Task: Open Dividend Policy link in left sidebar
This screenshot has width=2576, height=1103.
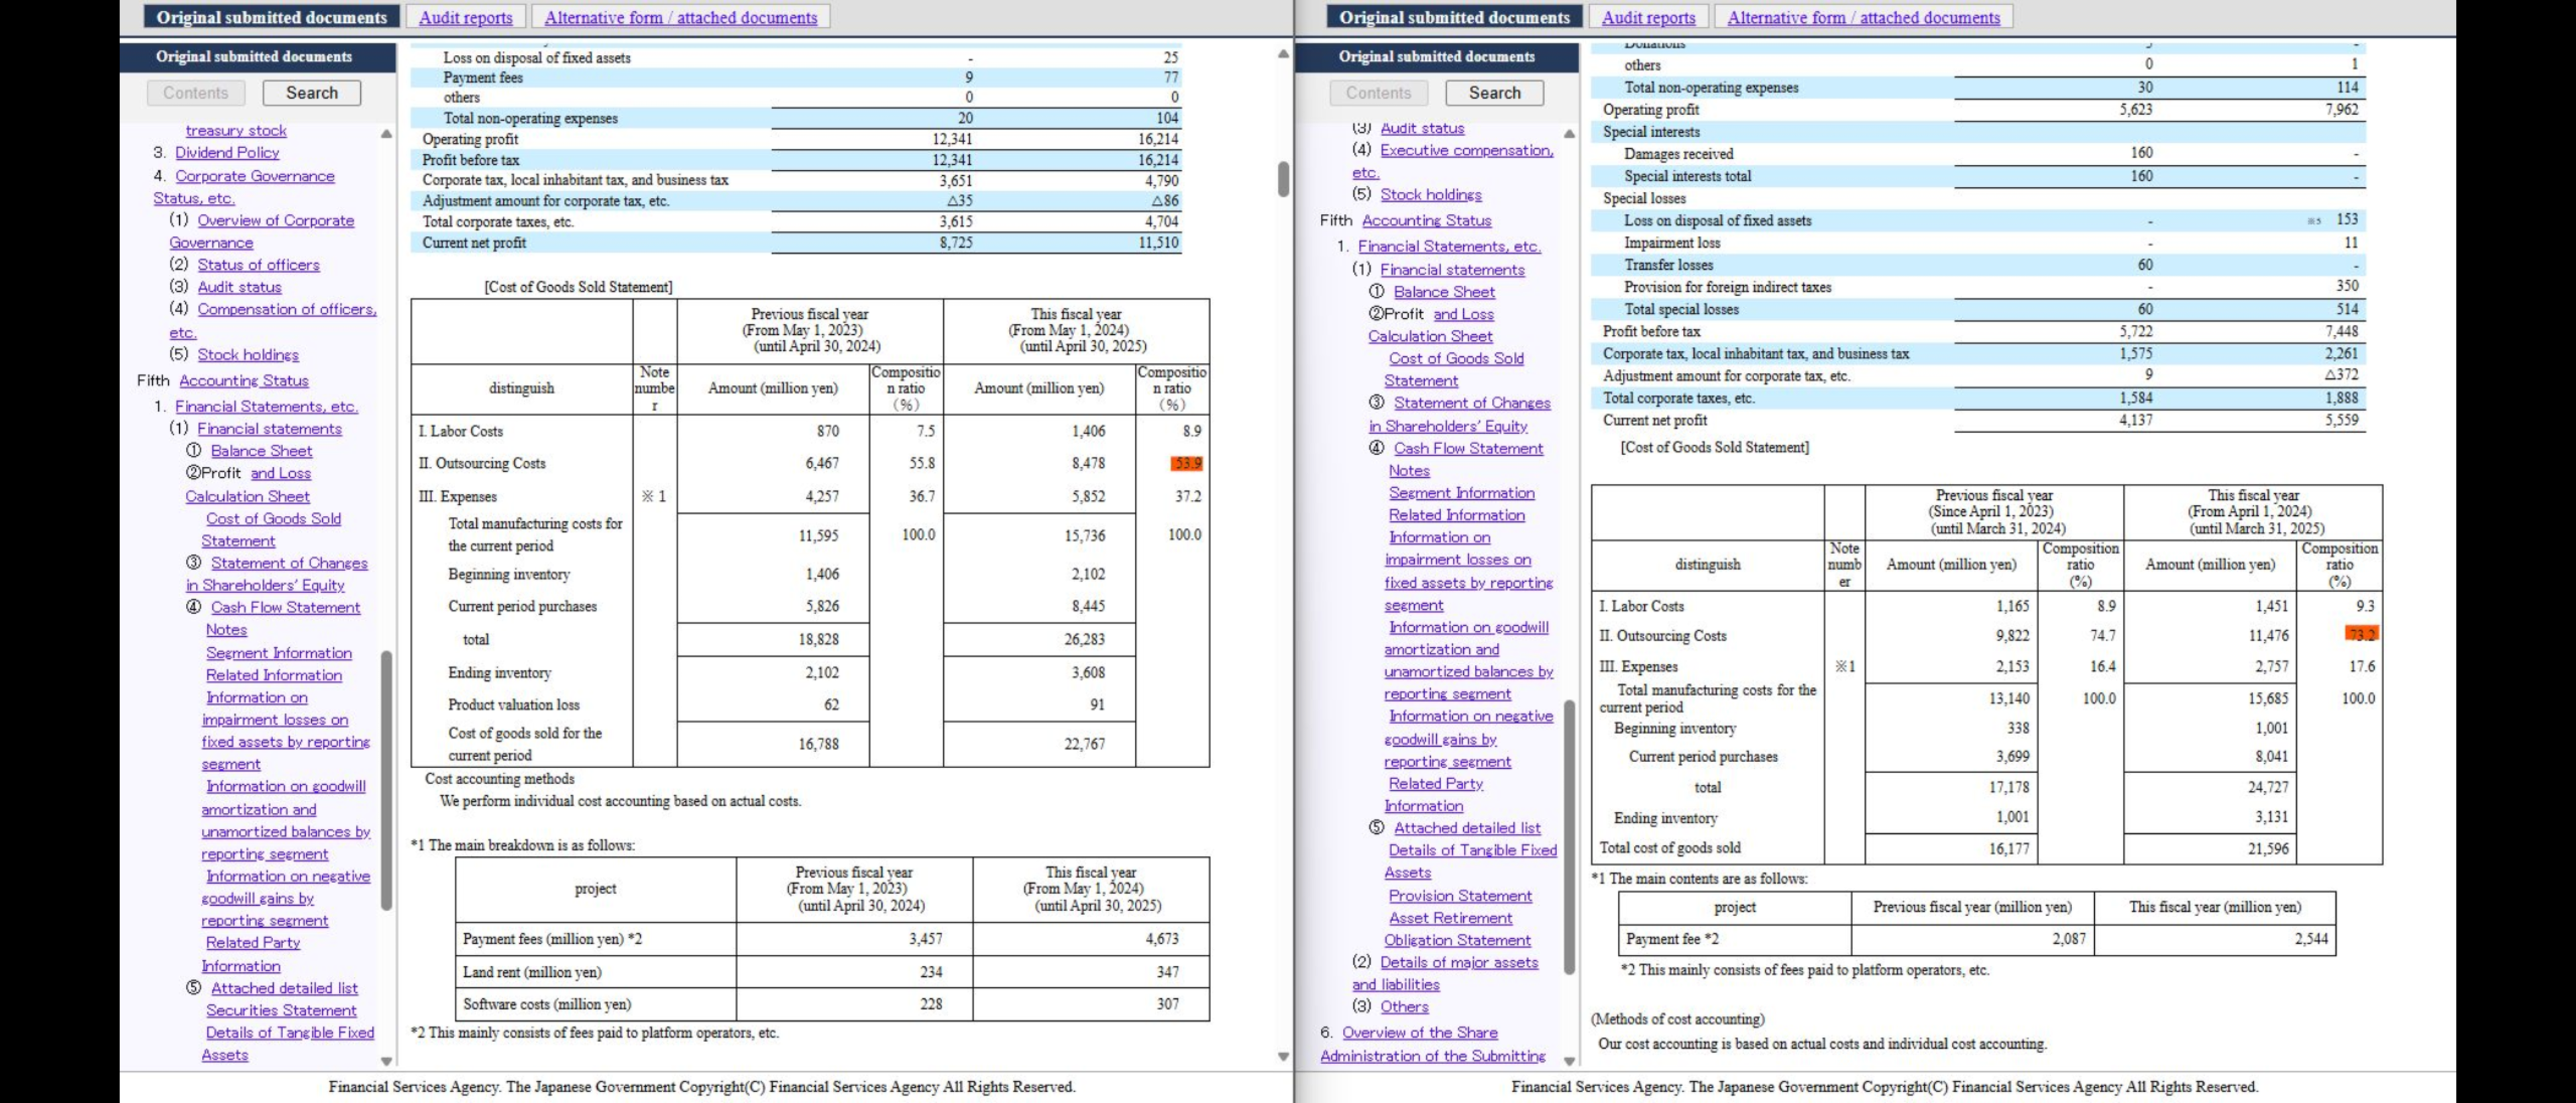Action: pos(227,152)
